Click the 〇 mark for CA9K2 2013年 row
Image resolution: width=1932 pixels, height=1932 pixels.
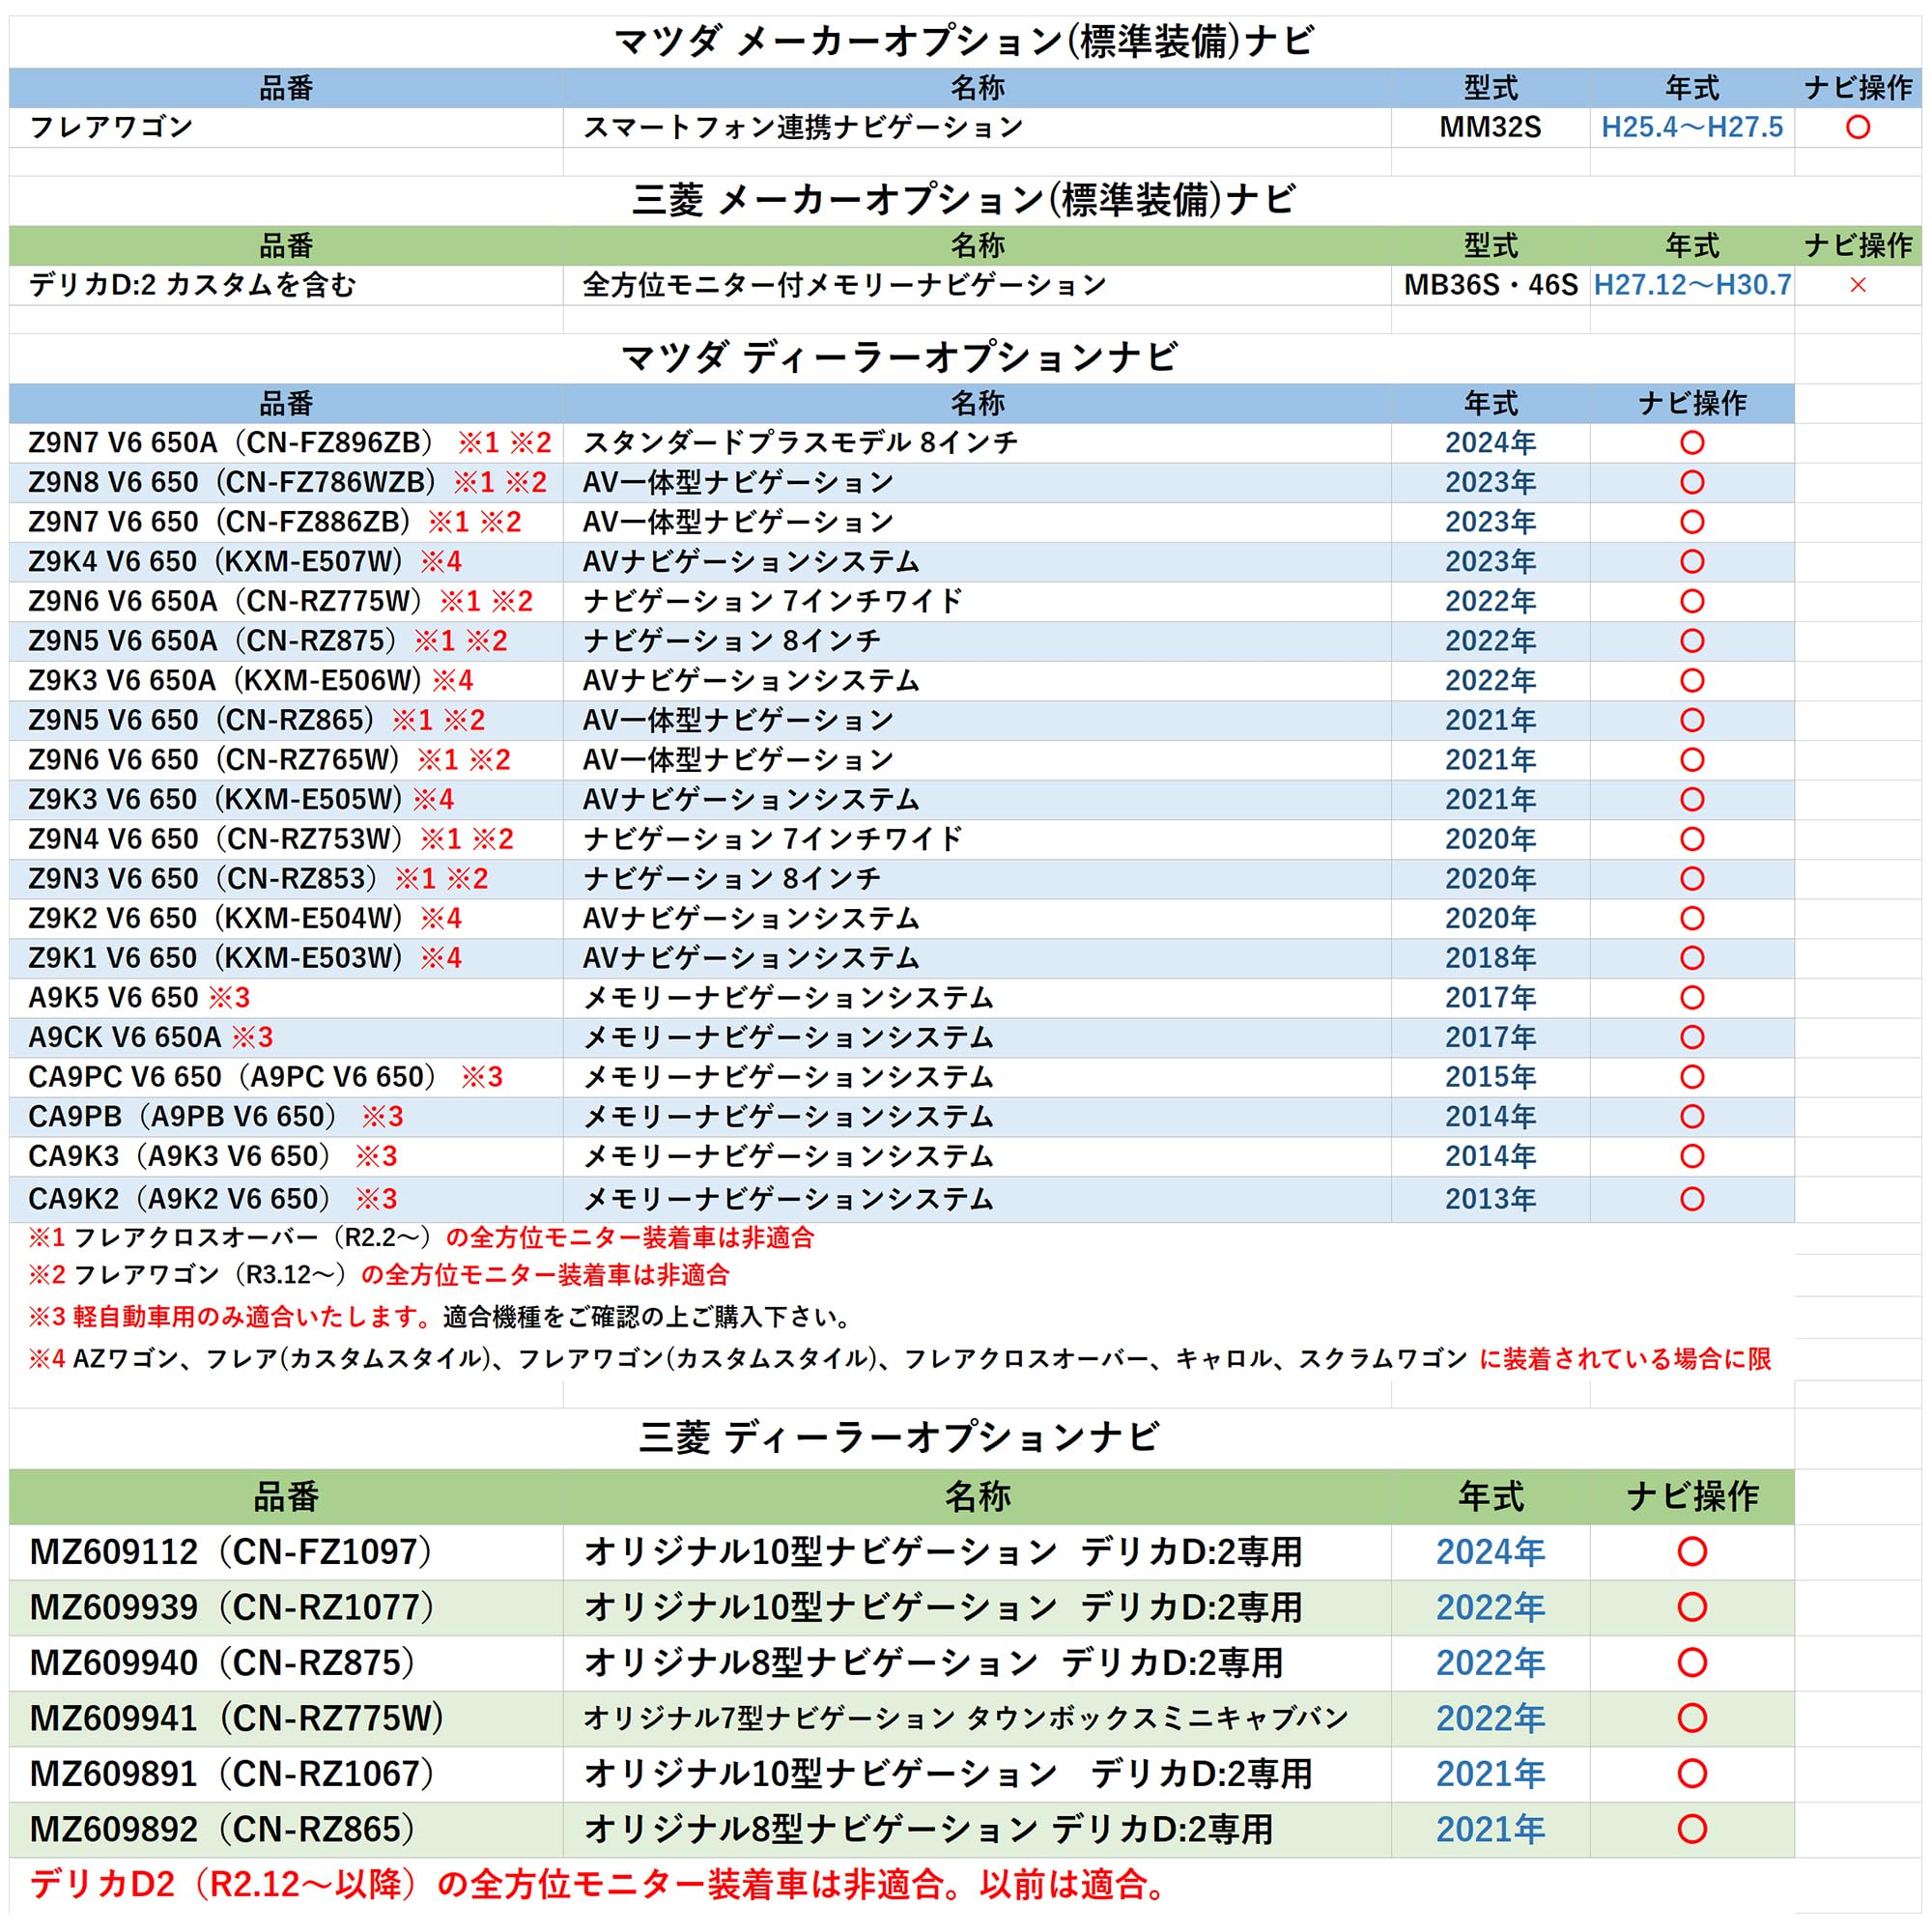point(1691,1197)
